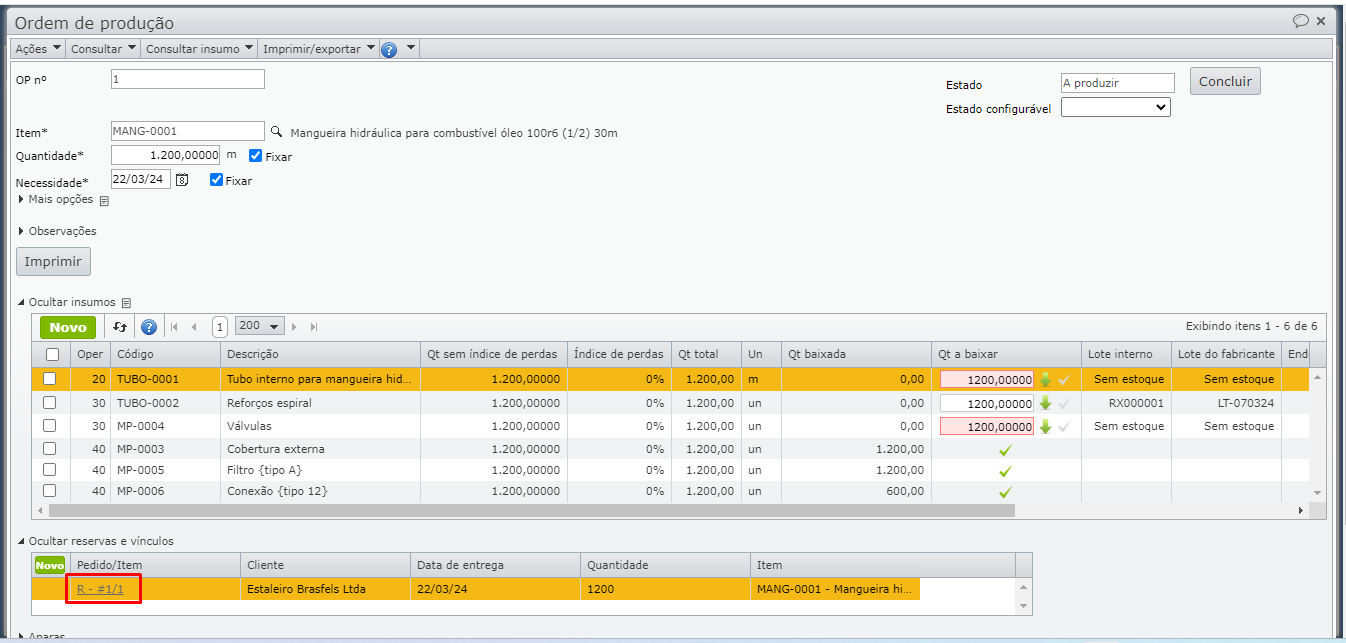Click scroll right arrow of insumos grid
The height and width of the screenshot is (643, 1346).
(1301, 510)
